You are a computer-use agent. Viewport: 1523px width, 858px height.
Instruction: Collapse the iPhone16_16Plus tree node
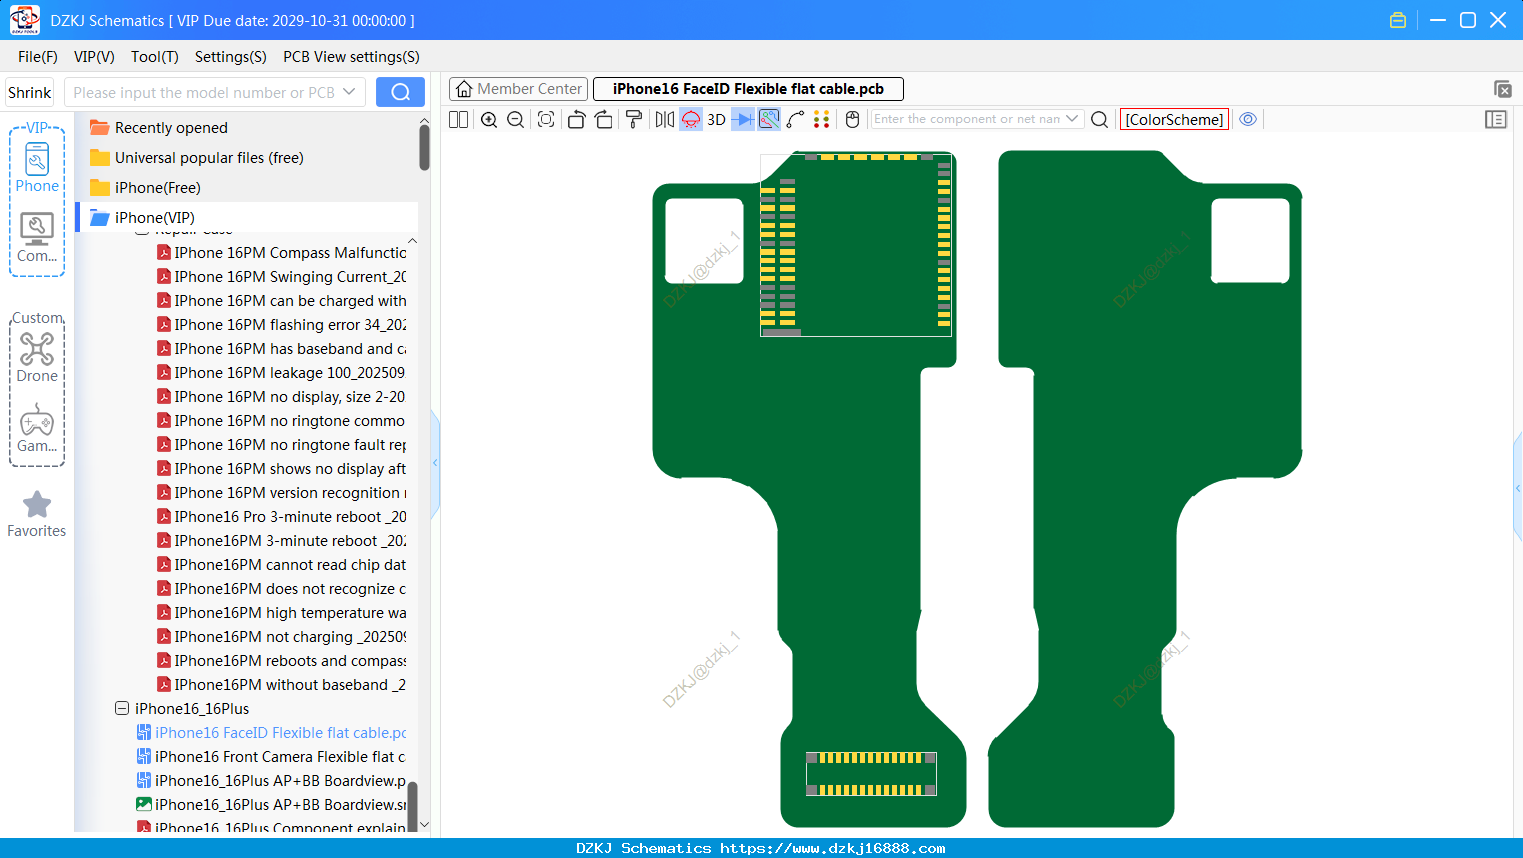pos(122,708)
